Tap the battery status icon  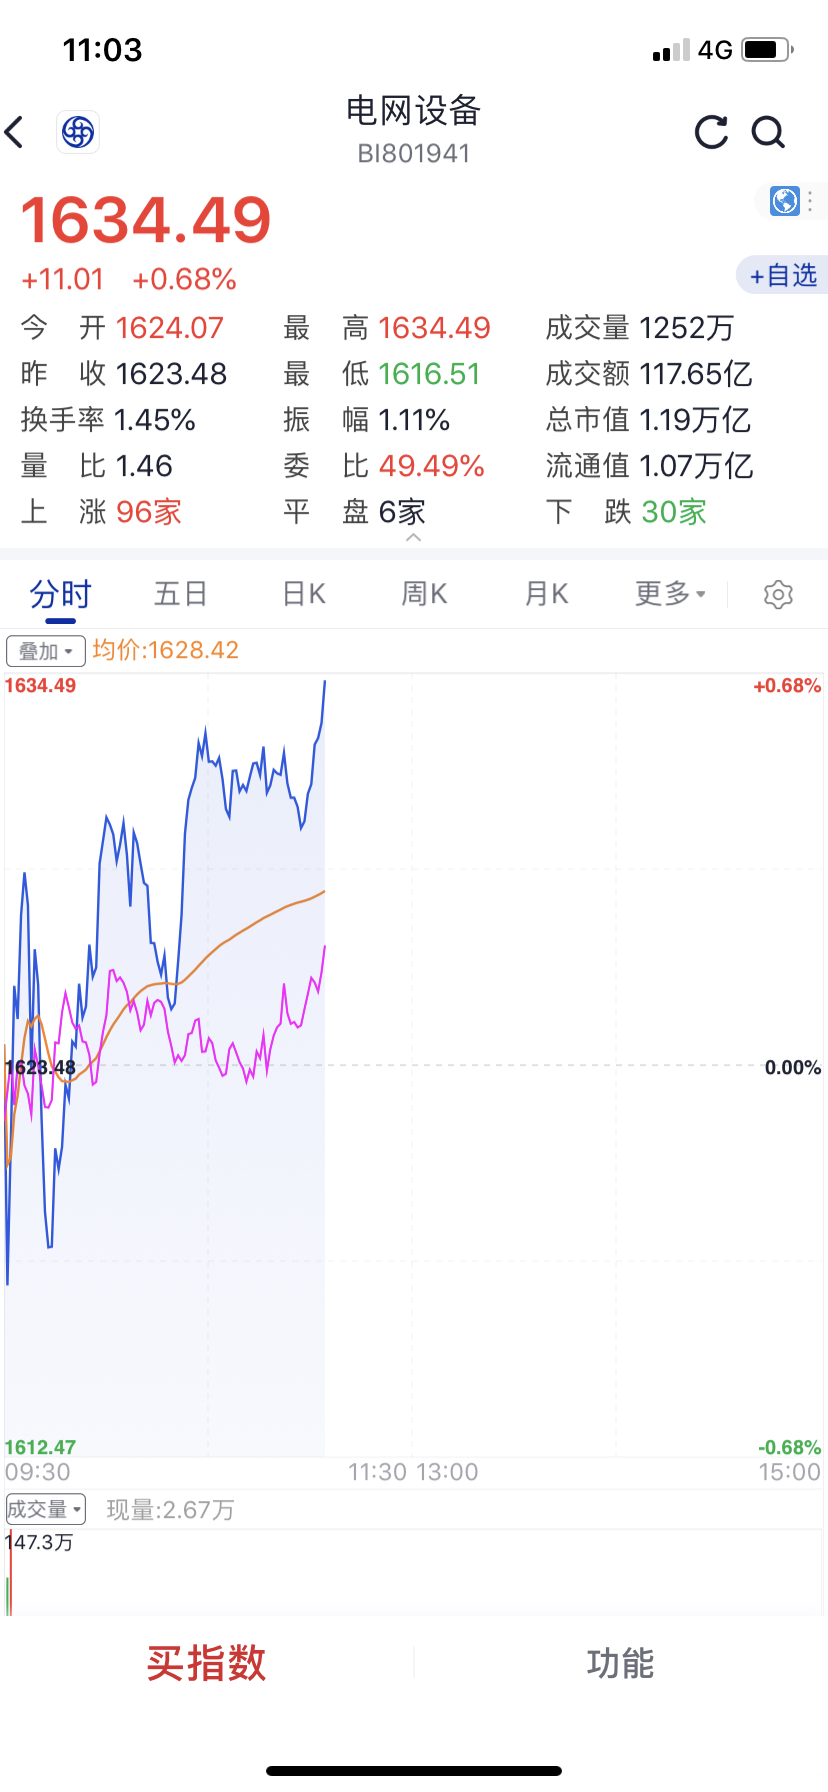click(768, 49)
